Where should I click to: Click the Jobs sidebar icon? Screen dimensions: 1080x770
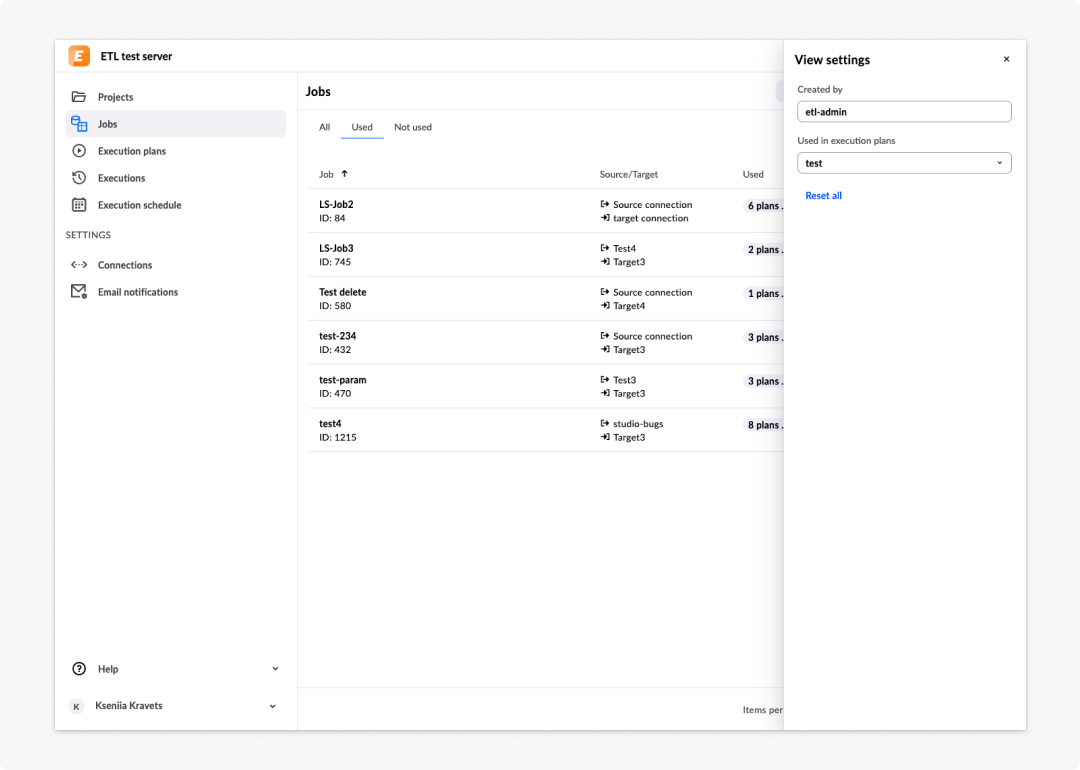tap(79, 124)
